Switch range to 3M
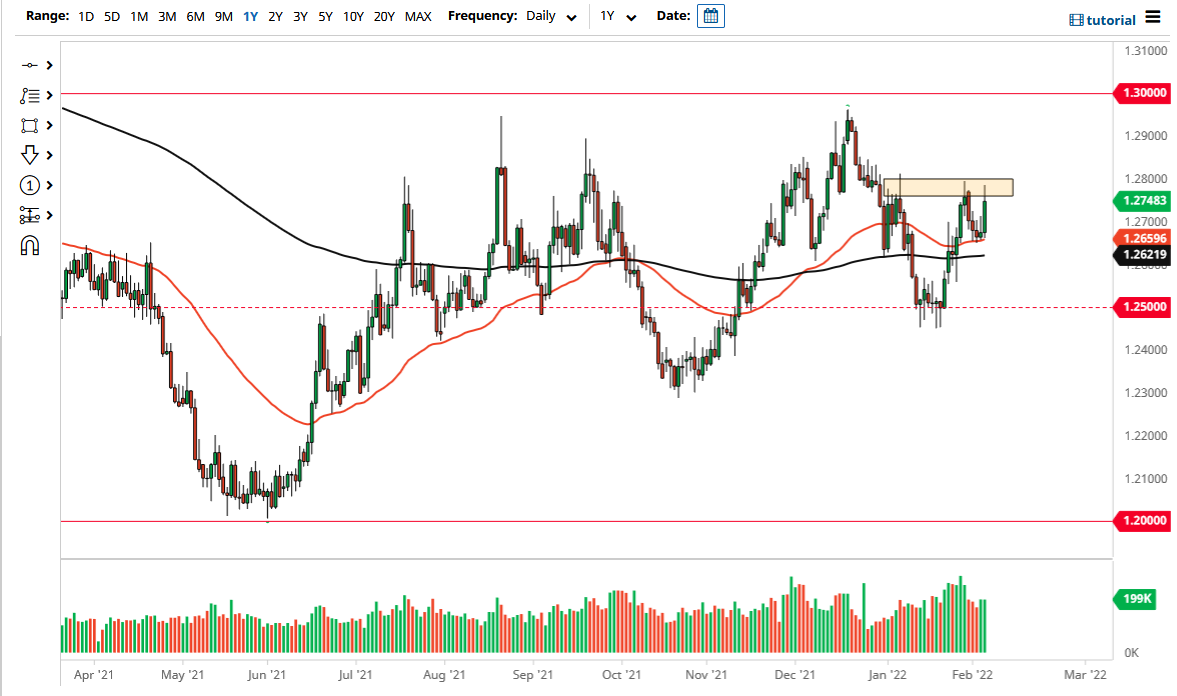1177x696 pixels. (166, 16)
